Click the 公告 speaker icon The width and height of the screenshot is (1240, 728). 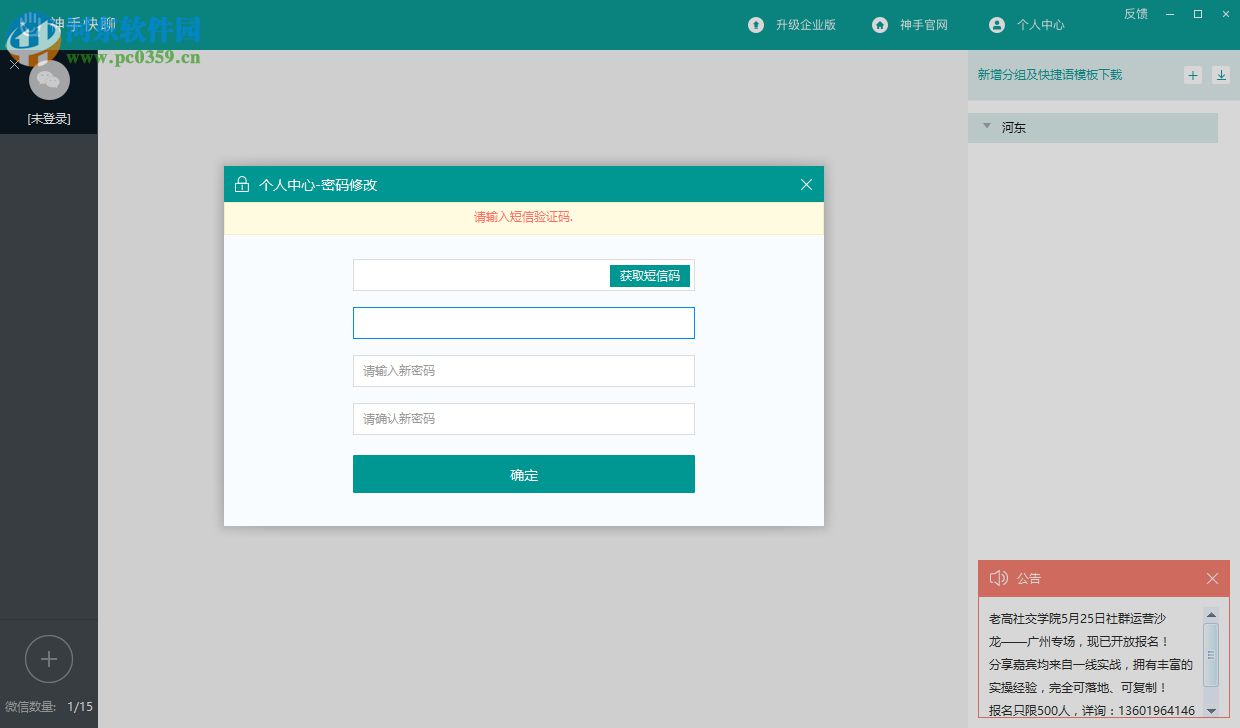tap(998, 578)
